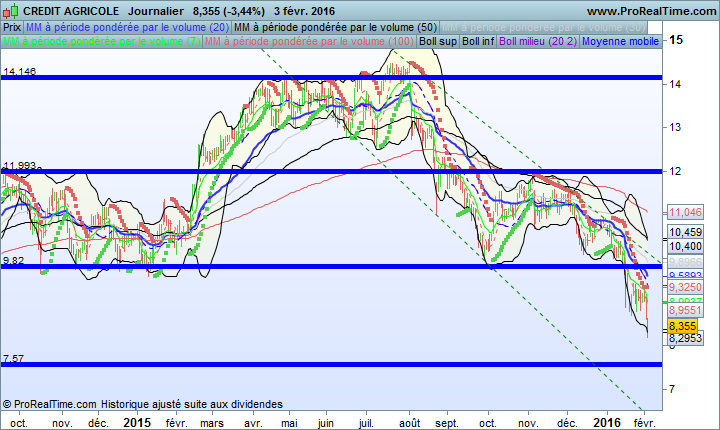Viewport: 720px width, 430px height.
Task: Click the 2016 year label on time axis
Action: (x=607, y=423)
